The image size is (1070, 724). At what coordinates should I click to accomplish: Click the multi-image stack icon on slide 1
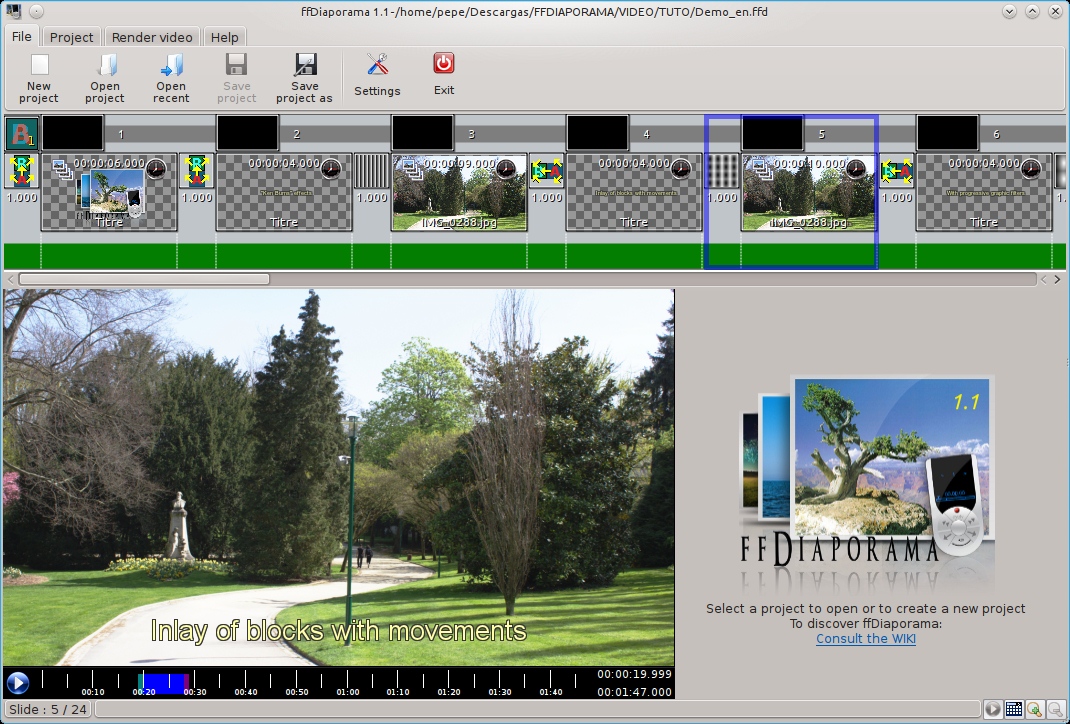[x=62, y=169]
